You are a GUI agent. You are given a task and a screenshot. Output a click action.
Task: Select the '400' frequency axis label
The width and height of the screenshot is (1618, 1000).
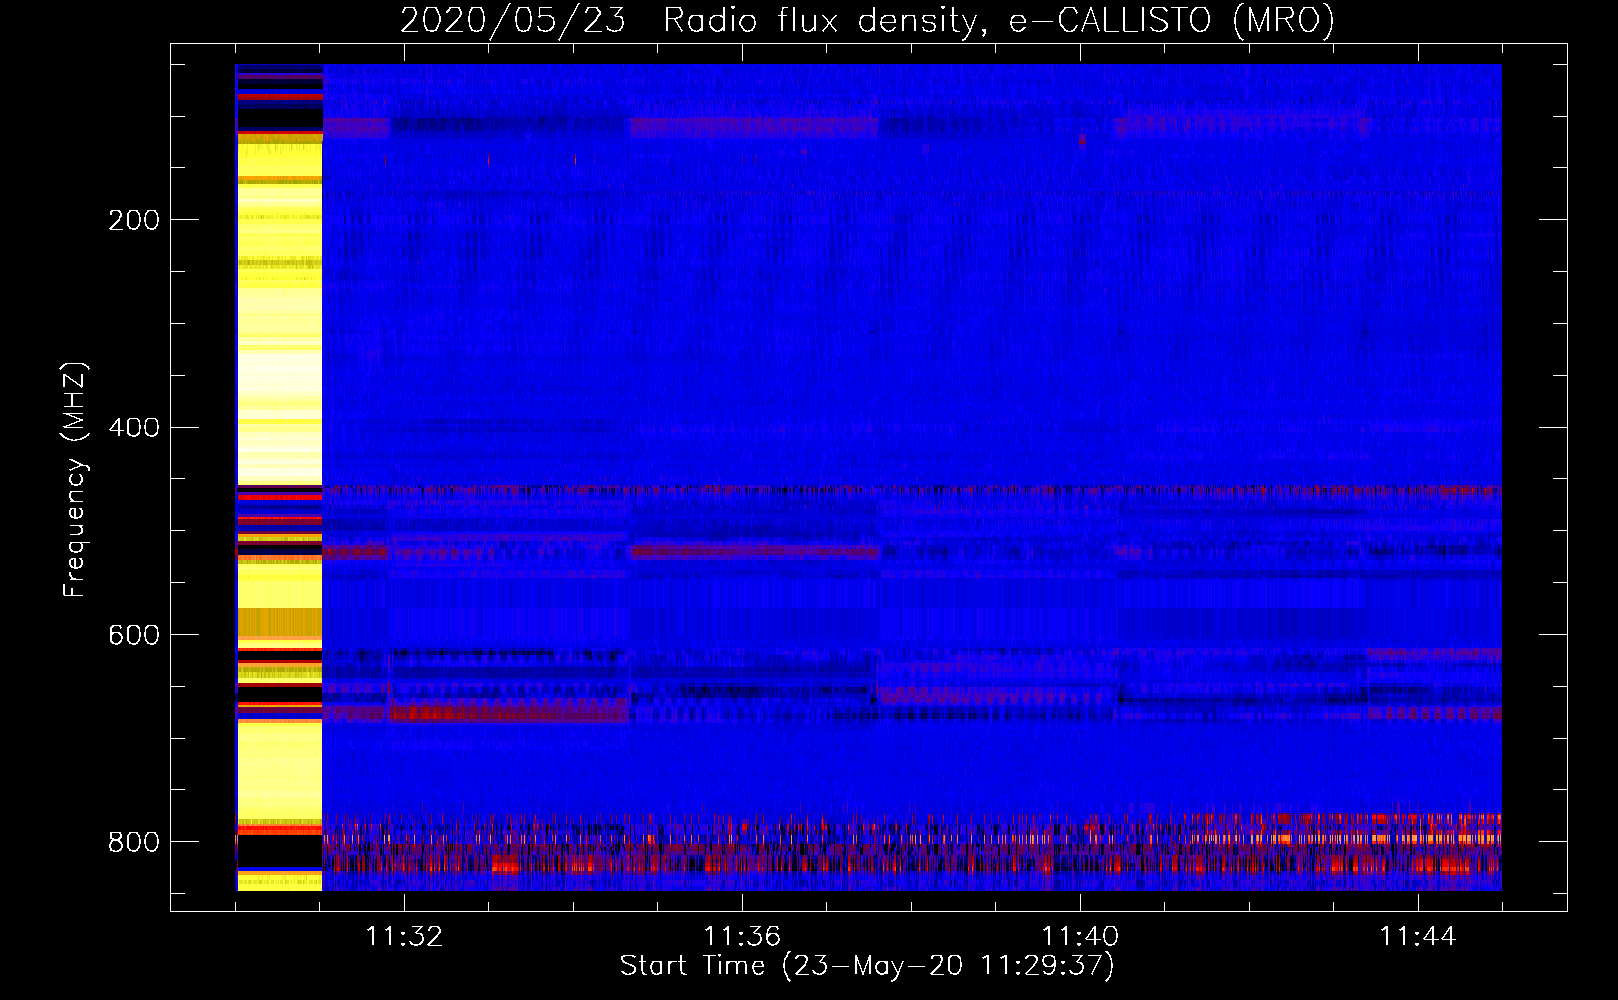coord(133,428)
